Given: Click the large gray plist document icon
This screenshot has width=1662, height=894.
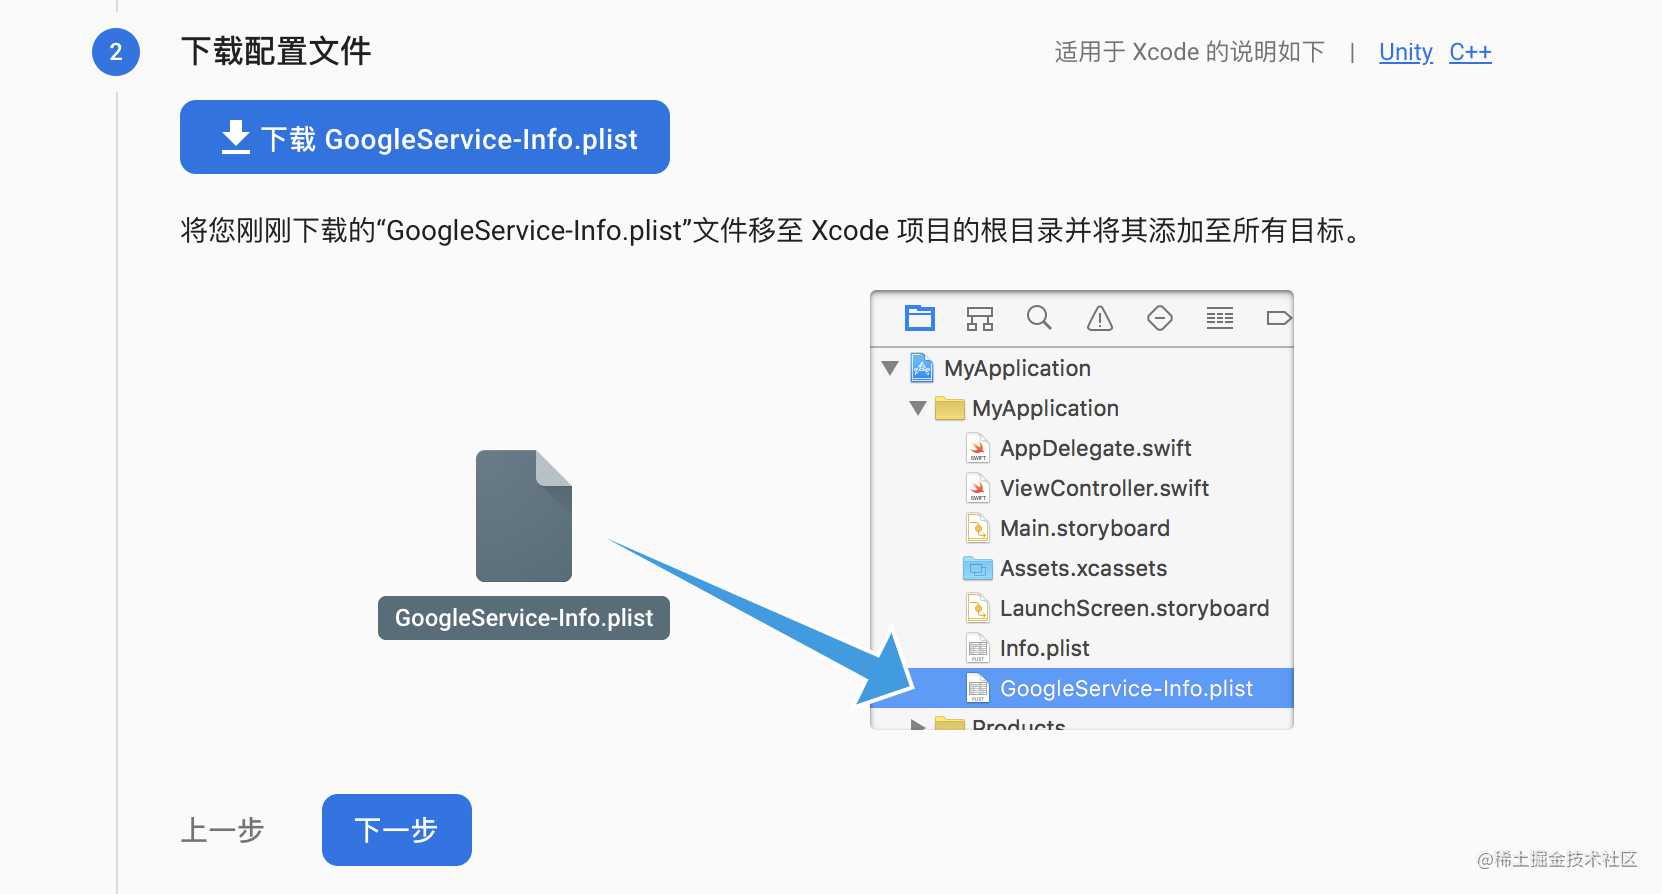Looking at the screenshot, I should tap(524, 516).
